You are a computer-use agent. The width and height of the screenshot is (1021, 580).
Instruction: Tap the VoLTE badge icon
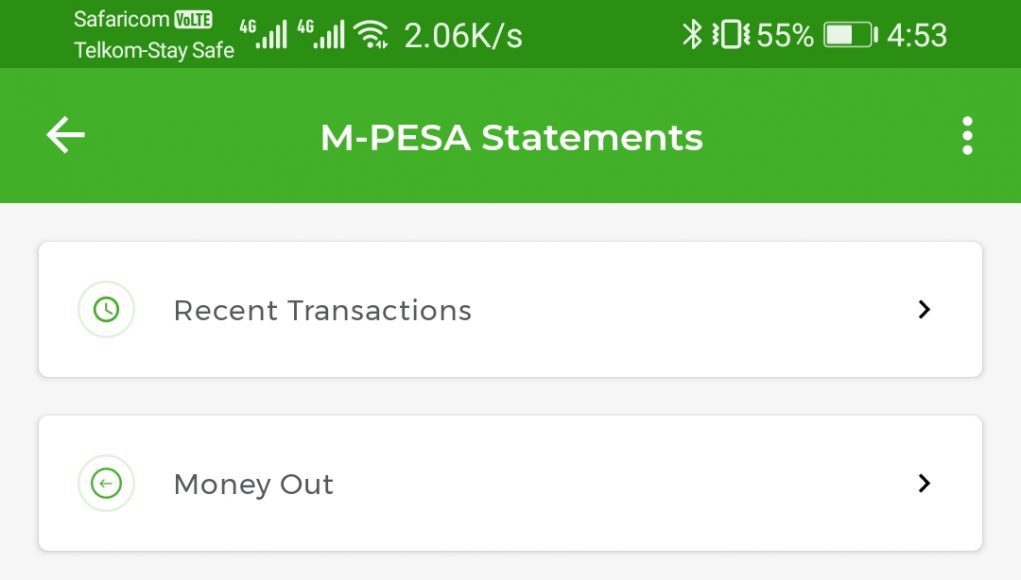[193, 20]
